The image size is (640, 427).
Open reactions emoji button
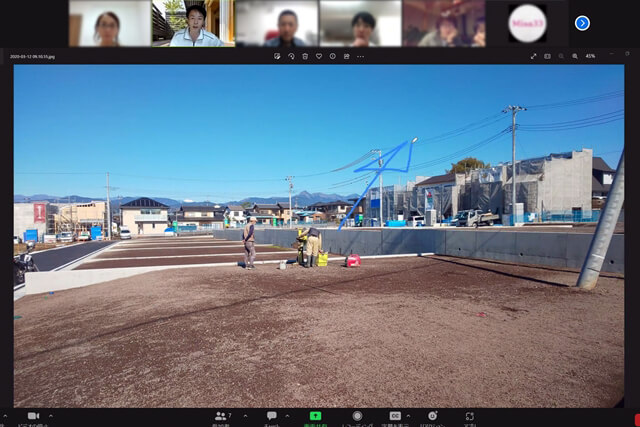(x=432, y=416)
